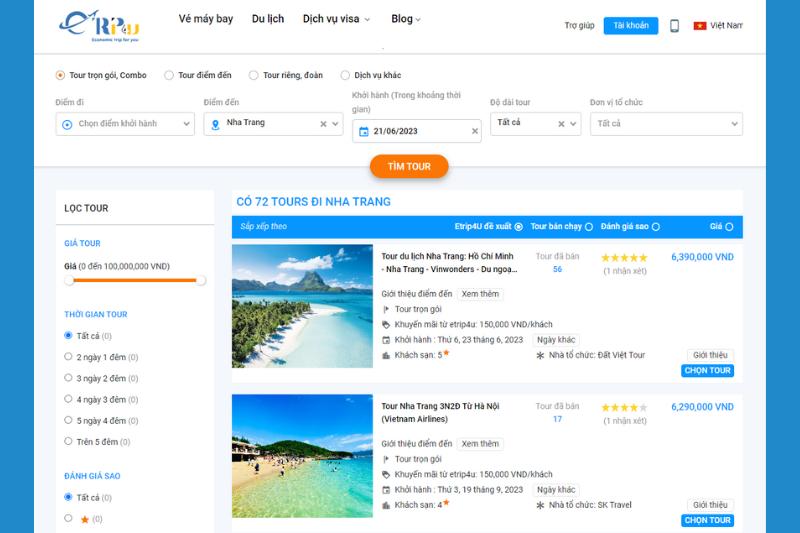Click star rating of Đất Việt Tour listing
The height and width of the screenshot is (533, 800).
[624, 258]
